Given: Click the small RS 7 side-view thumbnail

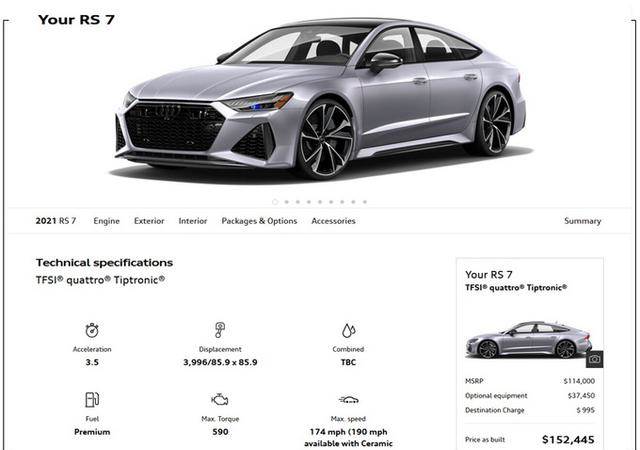Looking at the screenshot, I should (529, 340).
